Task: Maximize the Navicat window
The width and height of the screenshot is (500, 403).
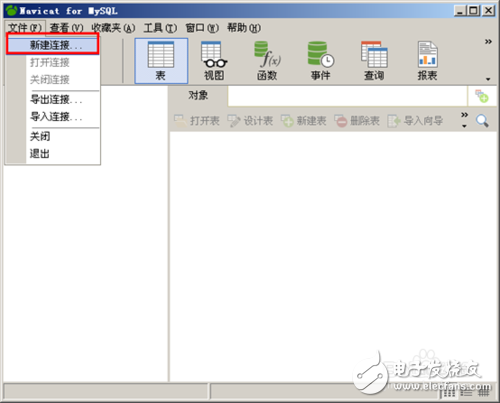Action: (473, 11)
